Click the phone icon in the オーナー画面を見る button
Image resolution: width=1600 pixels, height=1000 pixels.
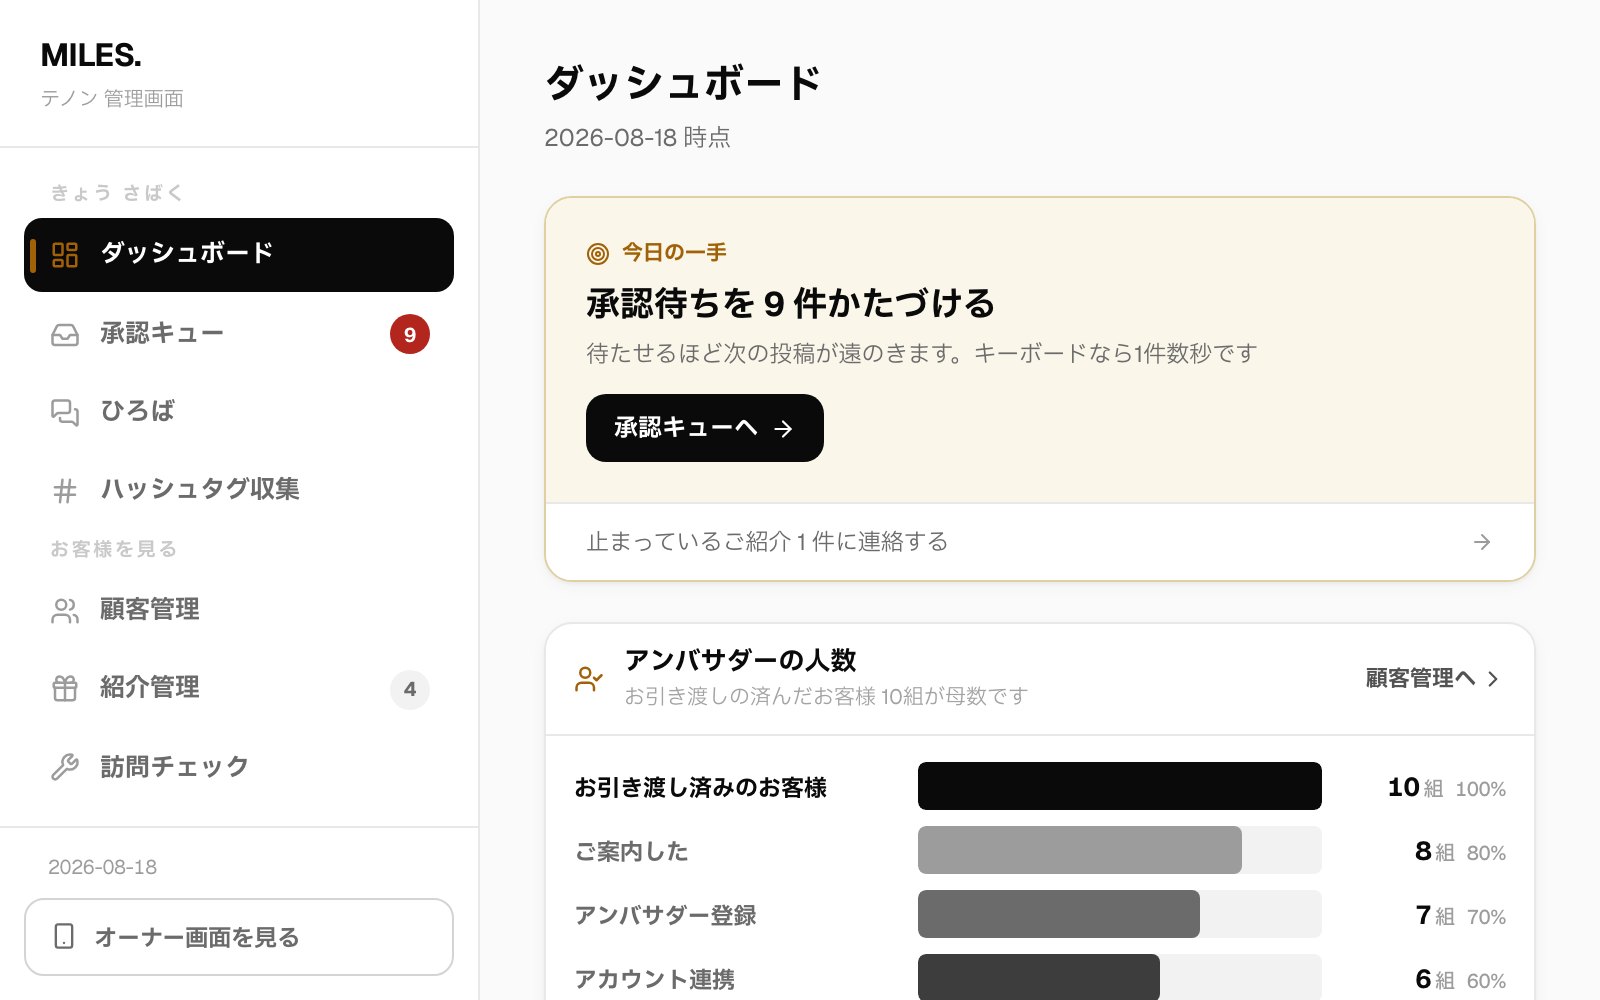tap(64, 936)
